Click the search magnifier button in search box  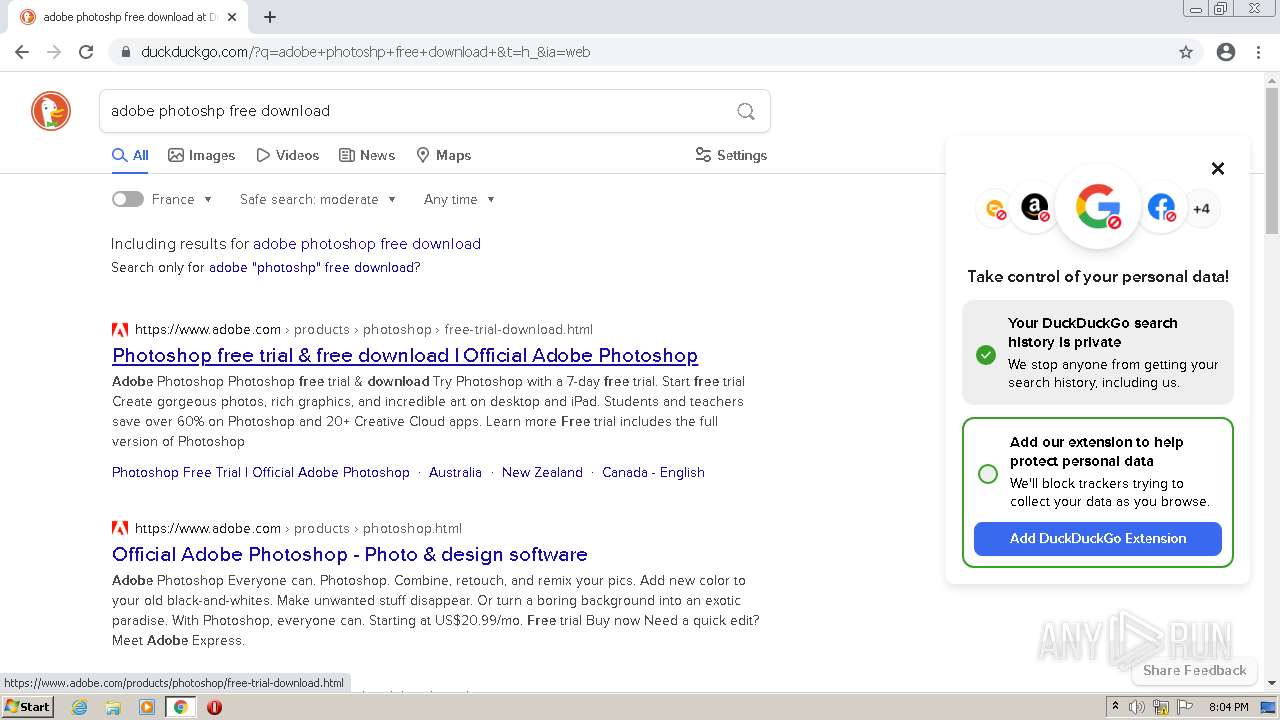746,111
